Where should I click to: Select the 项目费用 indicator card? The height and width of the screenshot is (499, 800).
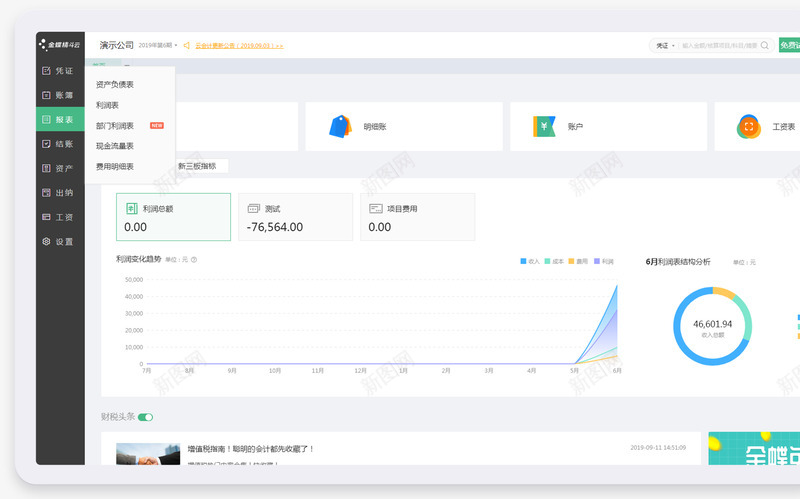417,217
